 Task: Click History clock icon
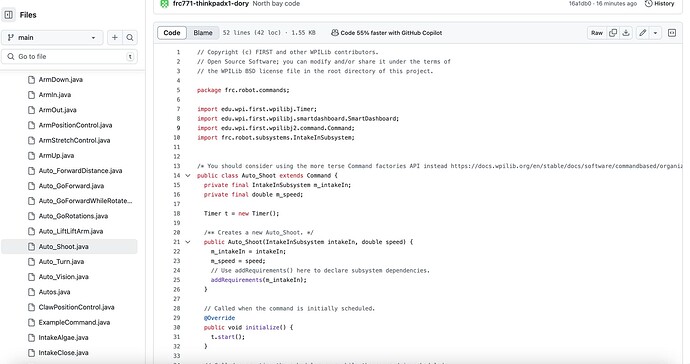(648, 4)
